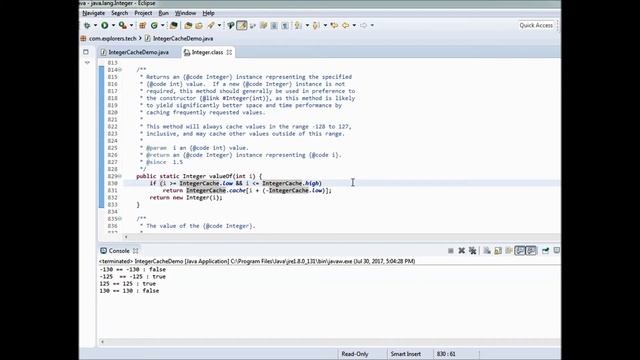Image resolution: width=640 pixels, height=360 pixels.
Task: Toggle Word Wrap icon in Console toolbar
Action: pos(509,251)
